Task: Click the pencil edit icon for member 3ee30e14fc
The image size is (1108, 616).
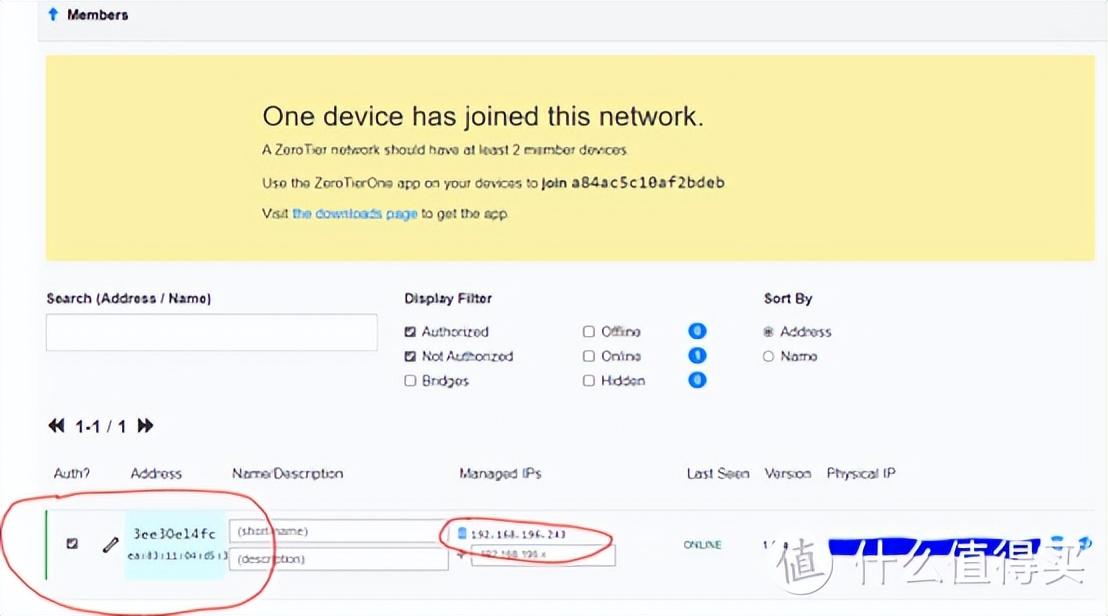Action: pyautogui.click(x=110, y=545)
